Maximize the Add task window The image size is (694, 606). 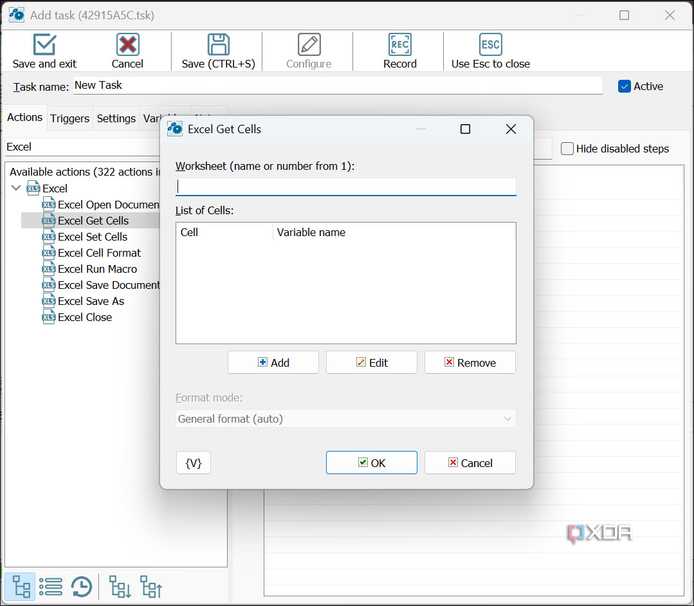click(x=624, y=15)
